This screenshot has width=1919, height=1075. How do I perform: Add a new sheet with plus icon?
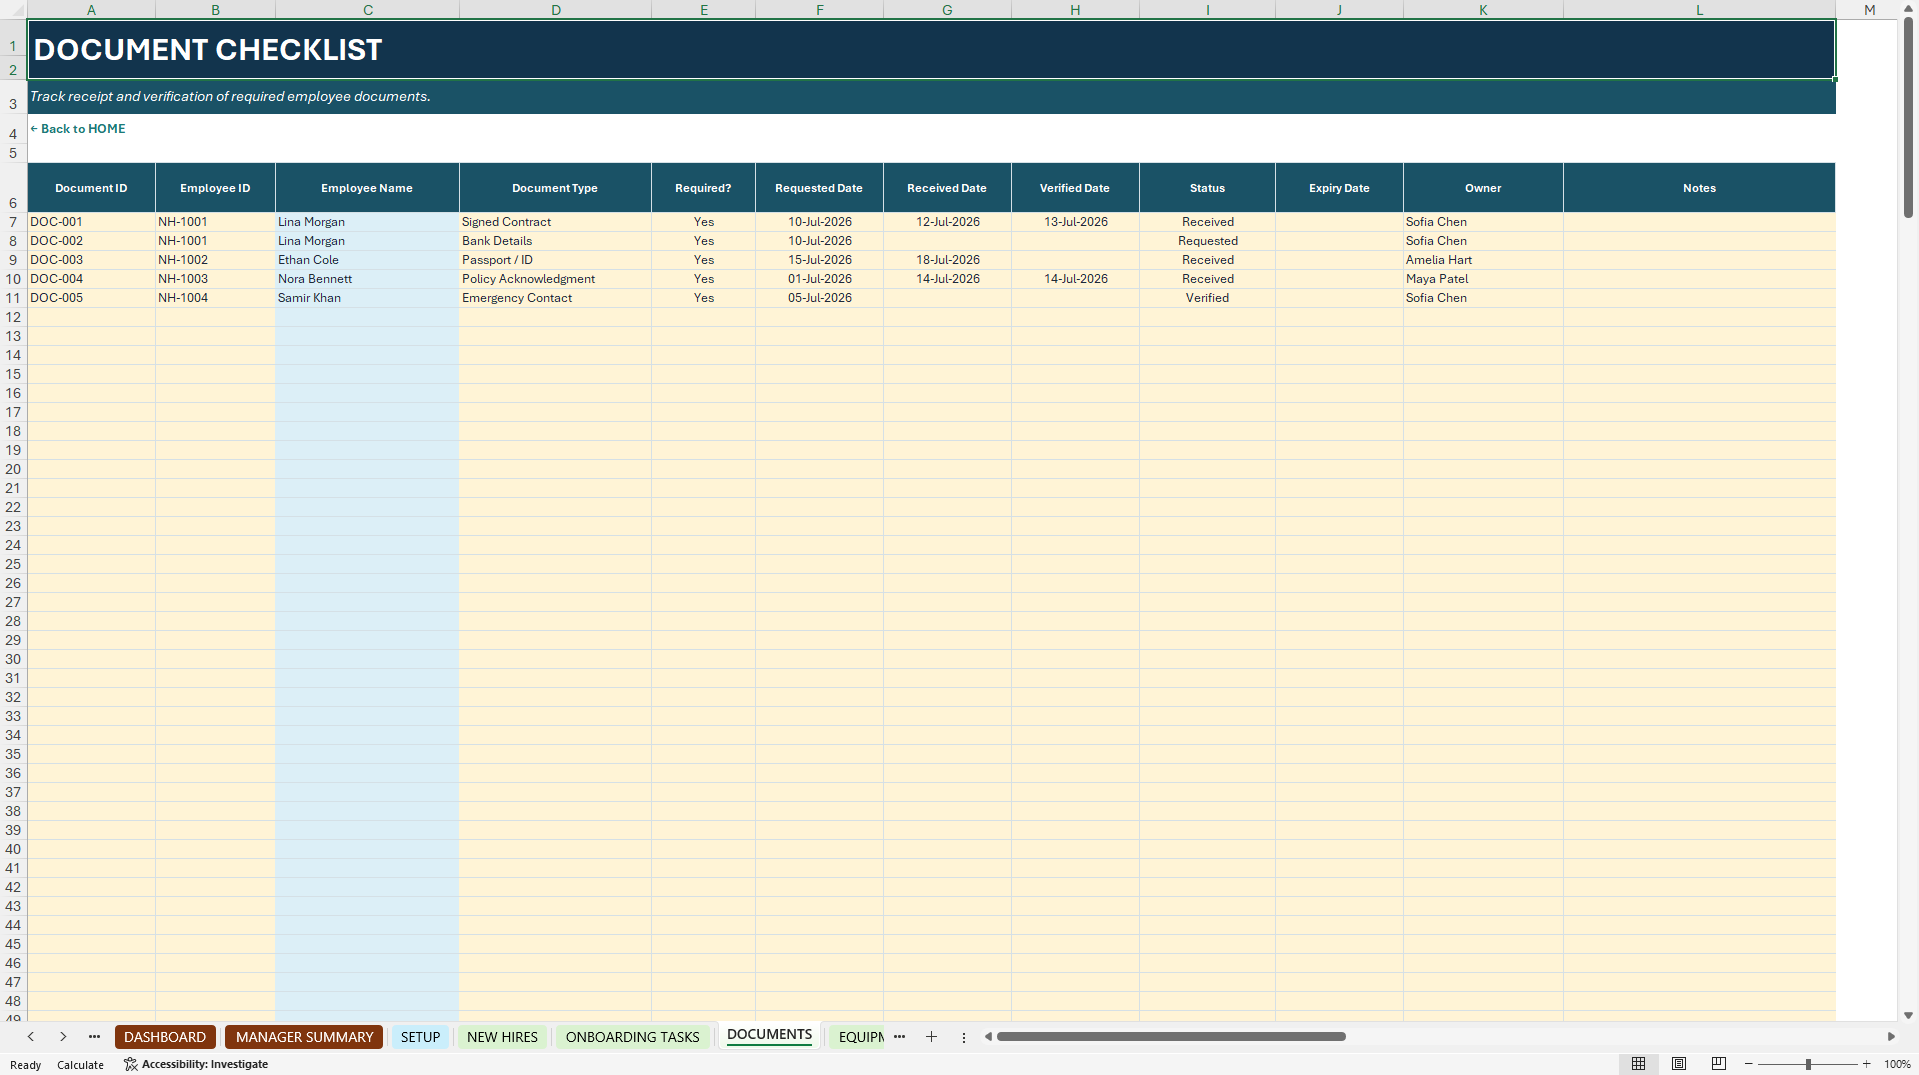931,1037
